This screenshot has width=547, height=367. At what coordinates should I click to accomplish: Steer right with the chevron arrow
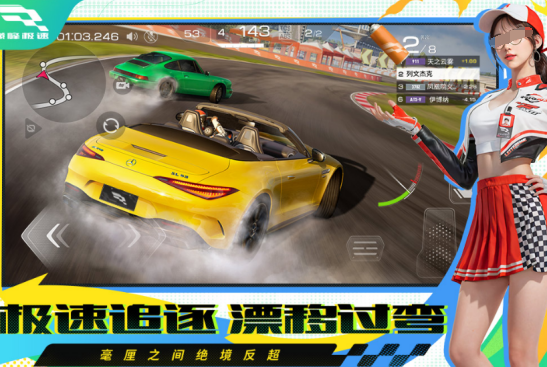134,236
